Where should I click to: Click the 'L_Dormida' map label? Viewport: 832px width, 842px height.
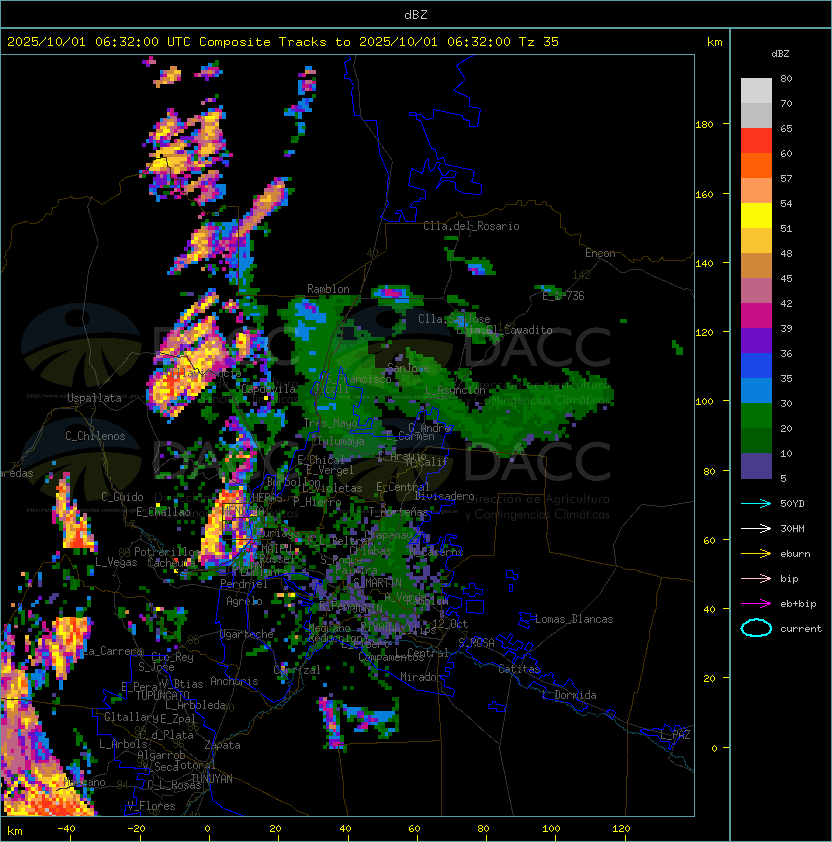pyautogui.click(x=569, y=695)
